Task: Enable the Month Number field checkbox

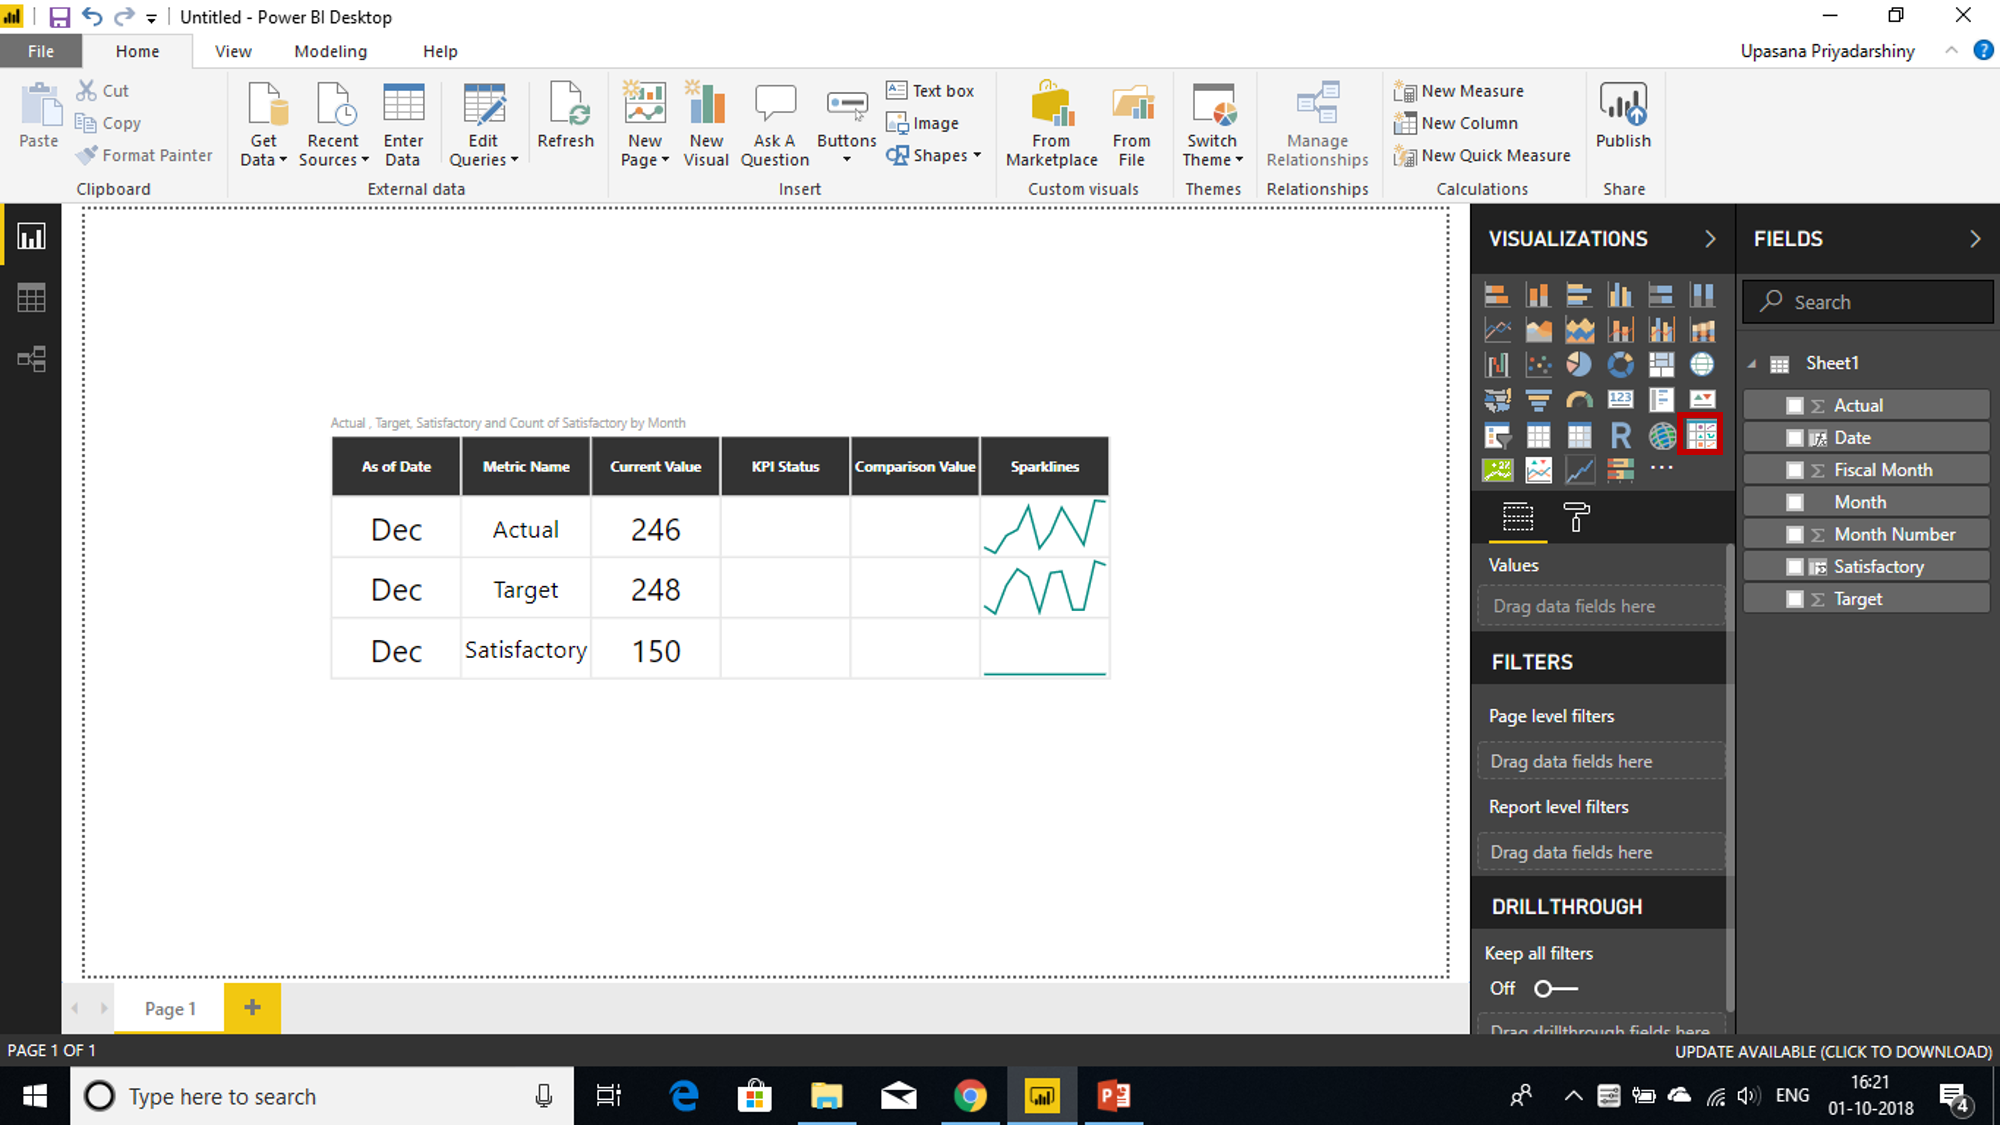Action: [1795, 534]
